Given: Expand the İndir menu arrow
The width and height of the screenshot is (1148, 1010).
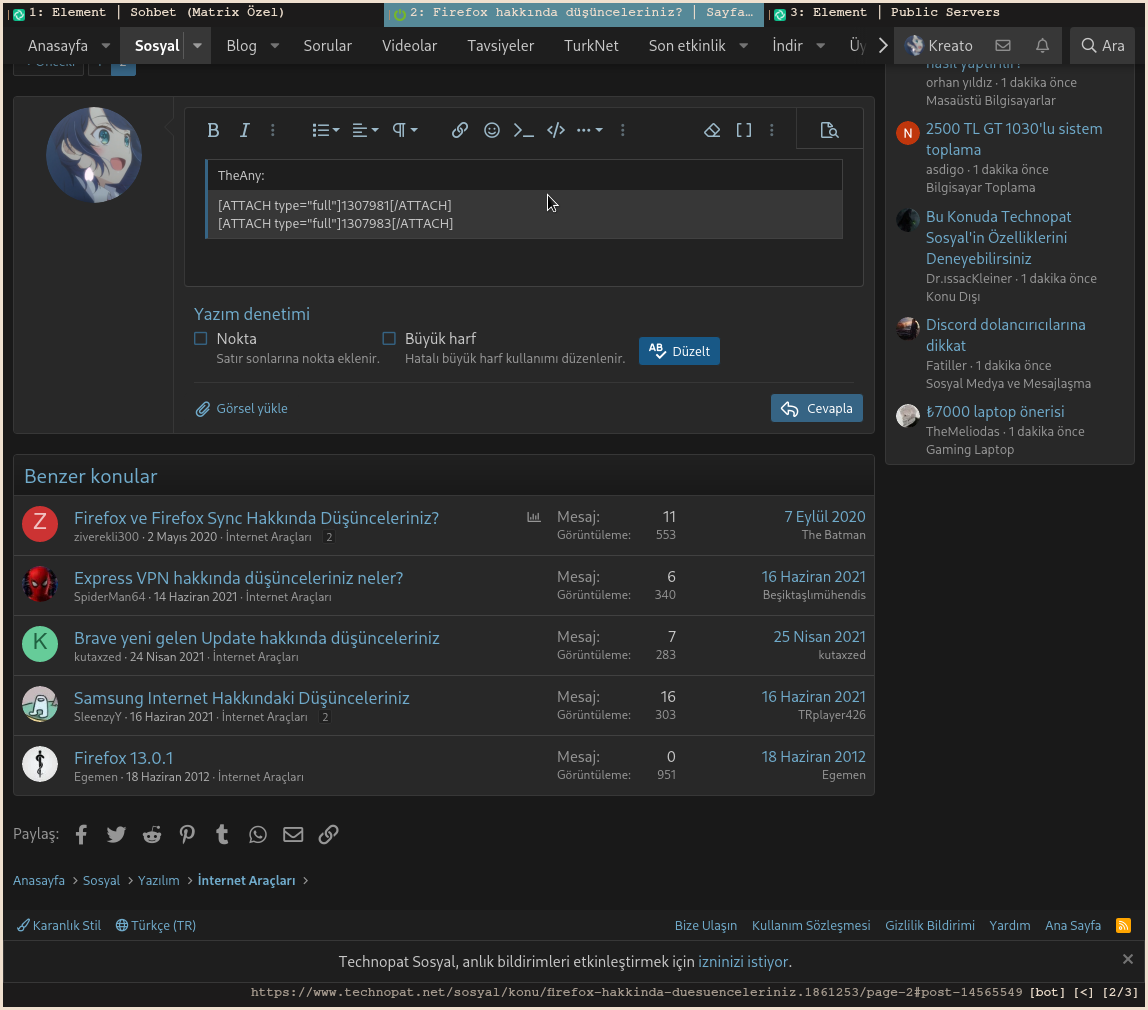Looking at the screenshot, I should point(821,45).
